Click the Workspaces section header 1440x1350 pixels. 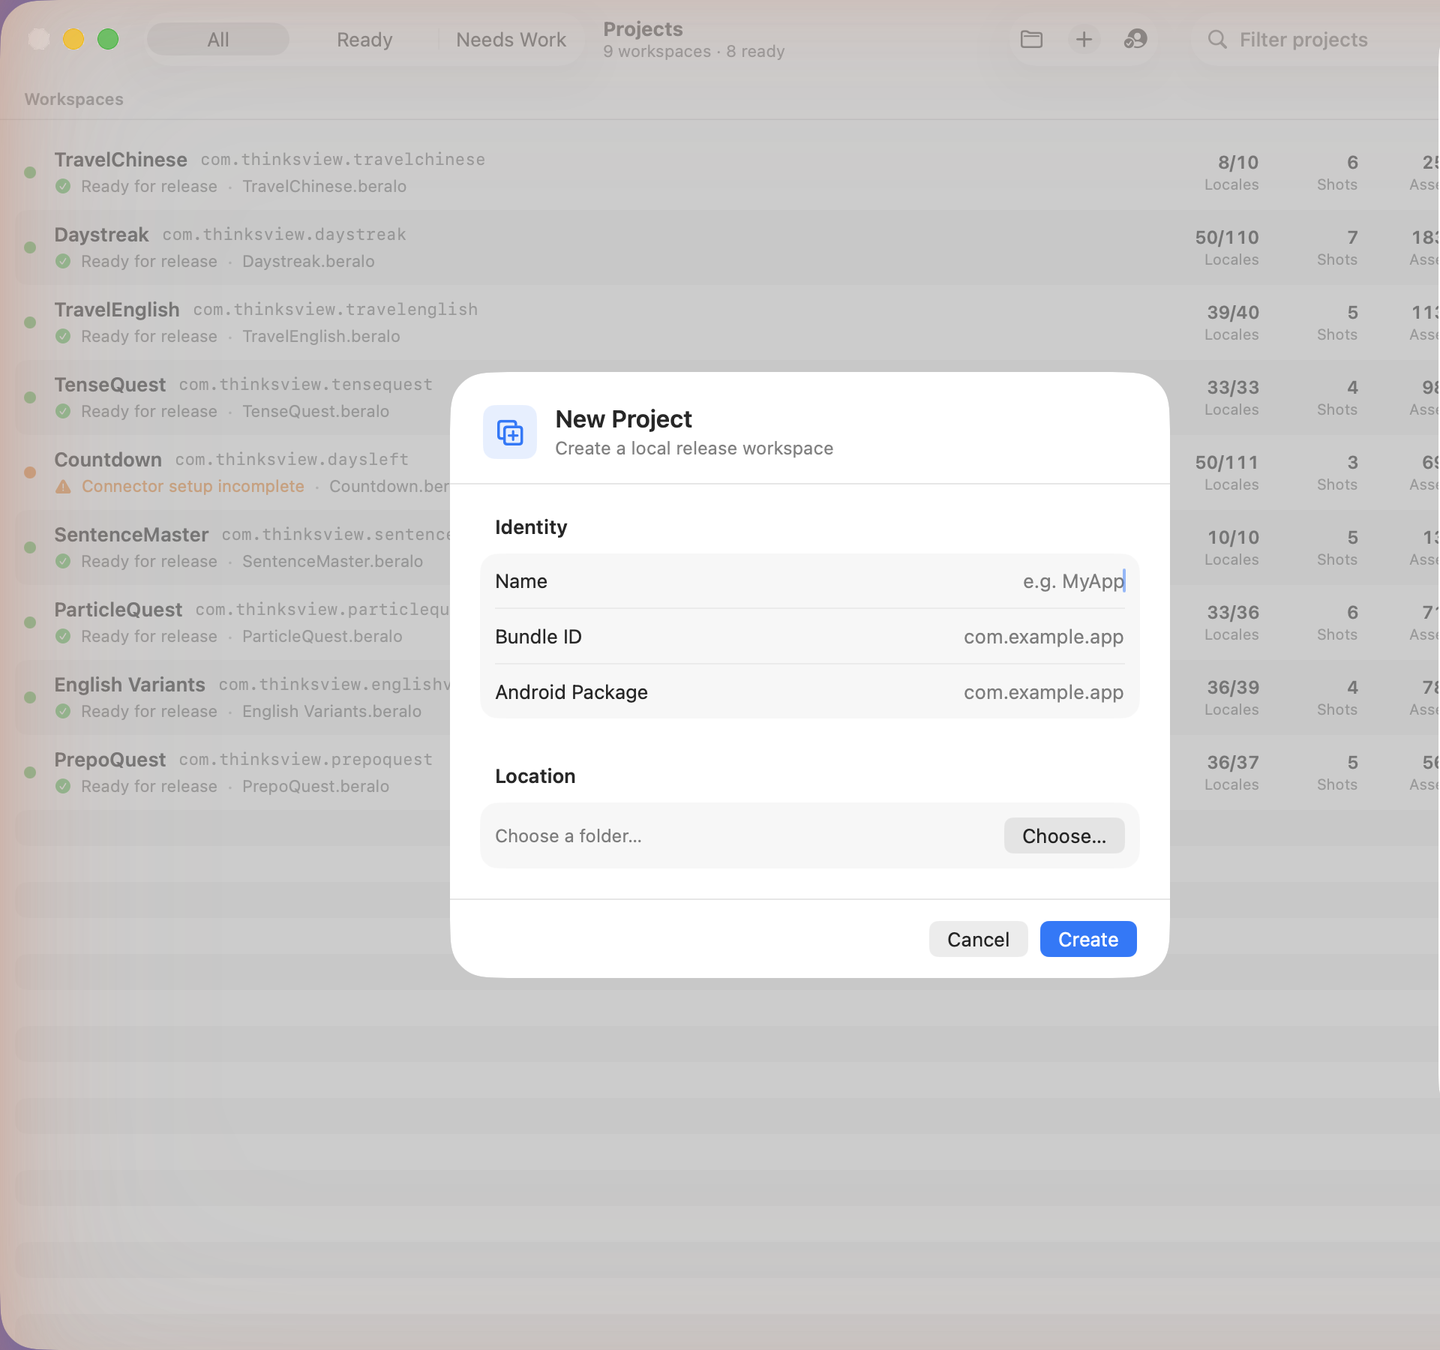74,99
